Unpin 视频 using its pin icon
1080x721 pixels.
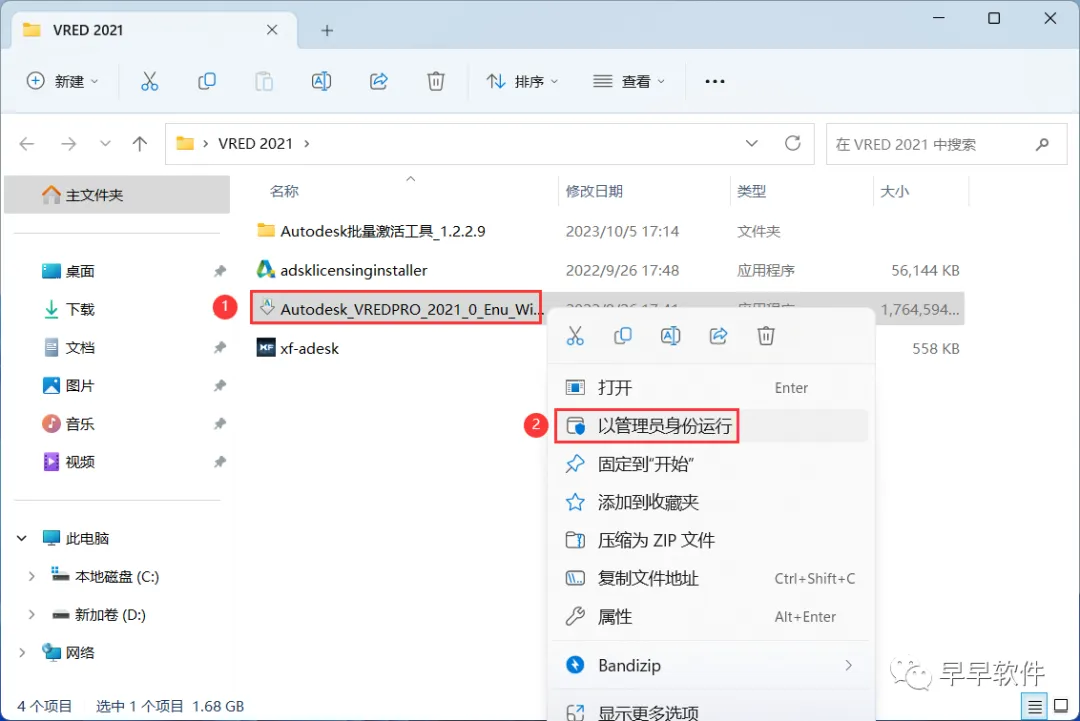[220, 461]
